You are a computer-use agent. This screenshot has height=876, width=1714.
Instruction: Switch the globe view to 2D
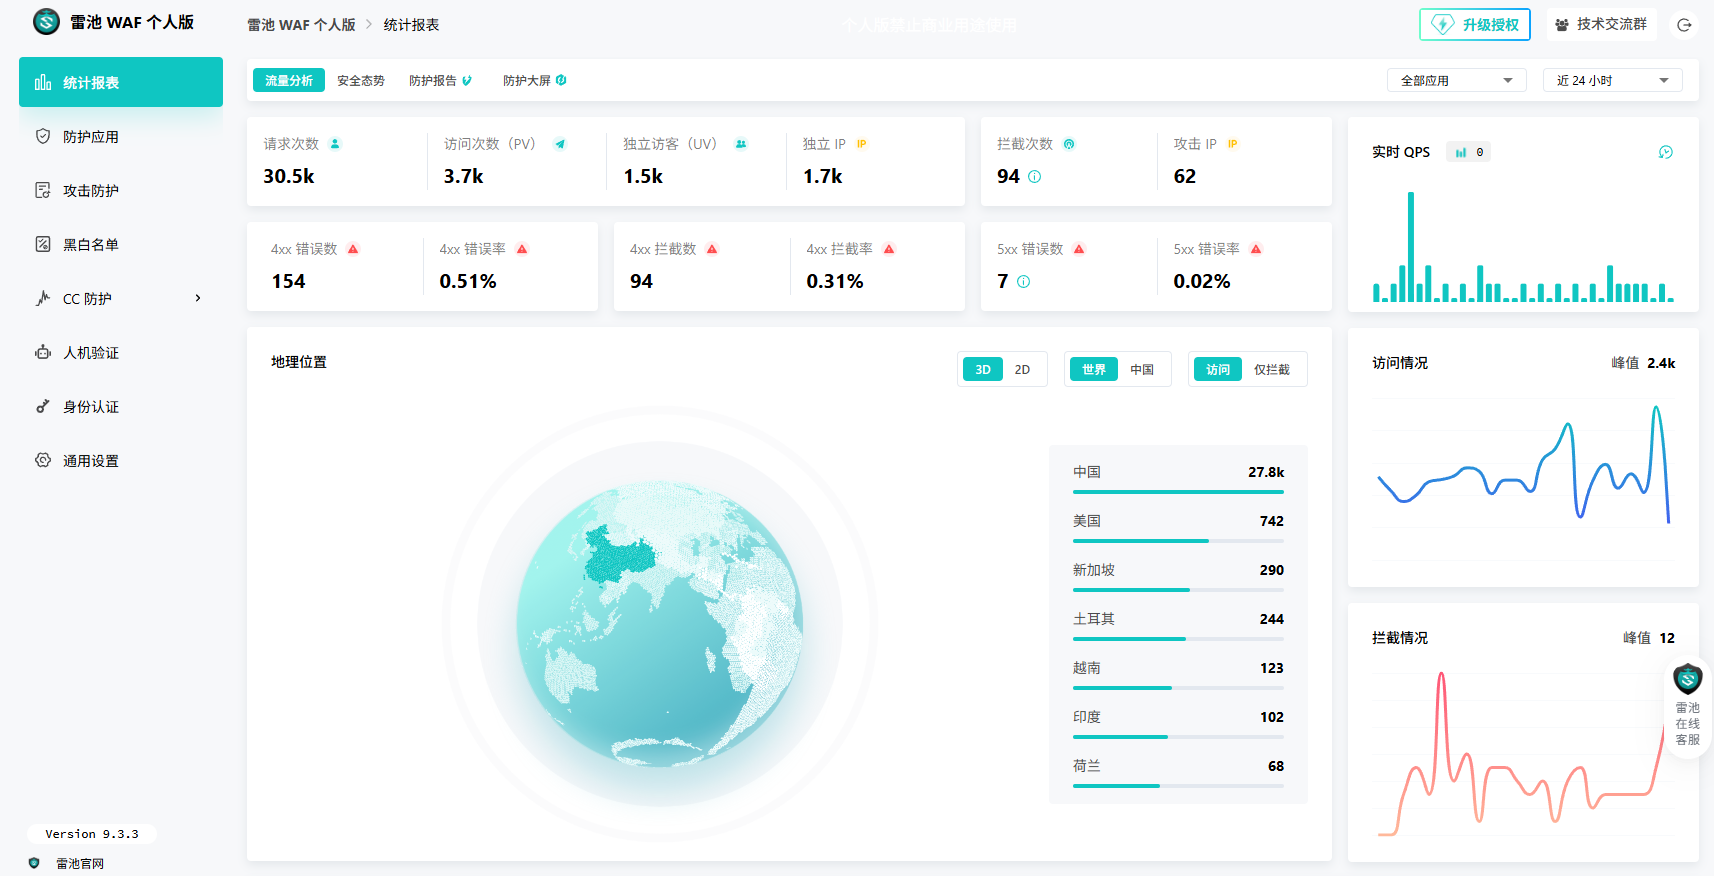[x=1022, y=370]
